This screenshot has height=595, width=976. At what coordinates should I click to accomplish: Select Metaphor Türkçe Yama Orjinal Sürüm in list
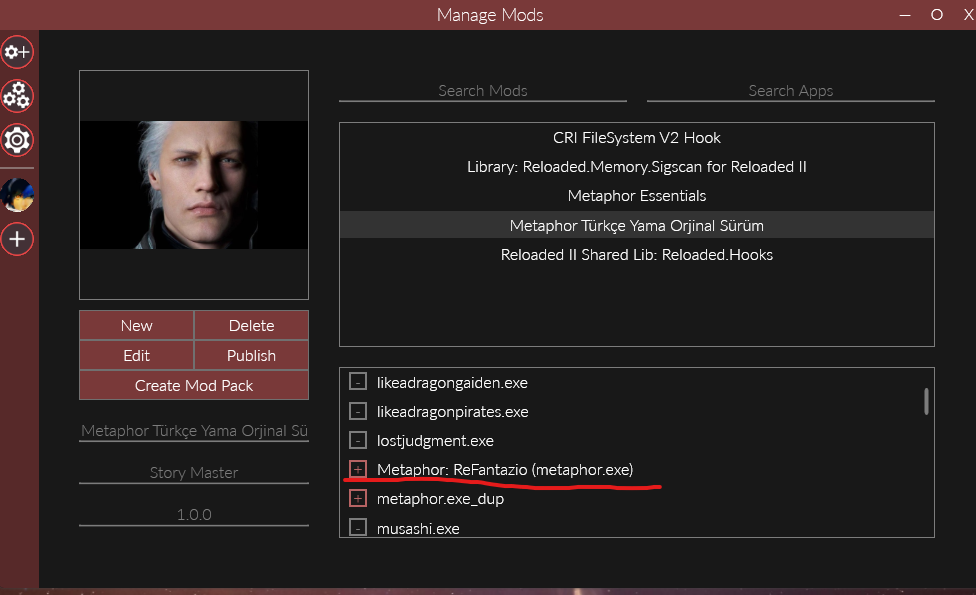[x=637, y=225]
